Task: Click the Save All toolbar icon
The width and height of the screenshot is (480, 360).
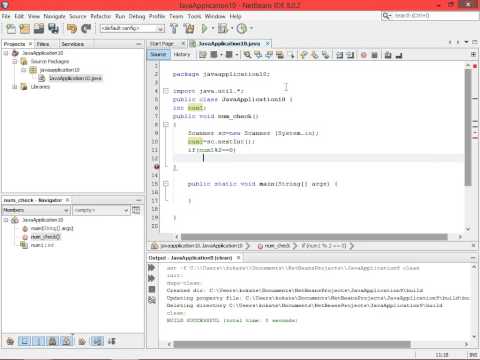Action: pos(53,29)
